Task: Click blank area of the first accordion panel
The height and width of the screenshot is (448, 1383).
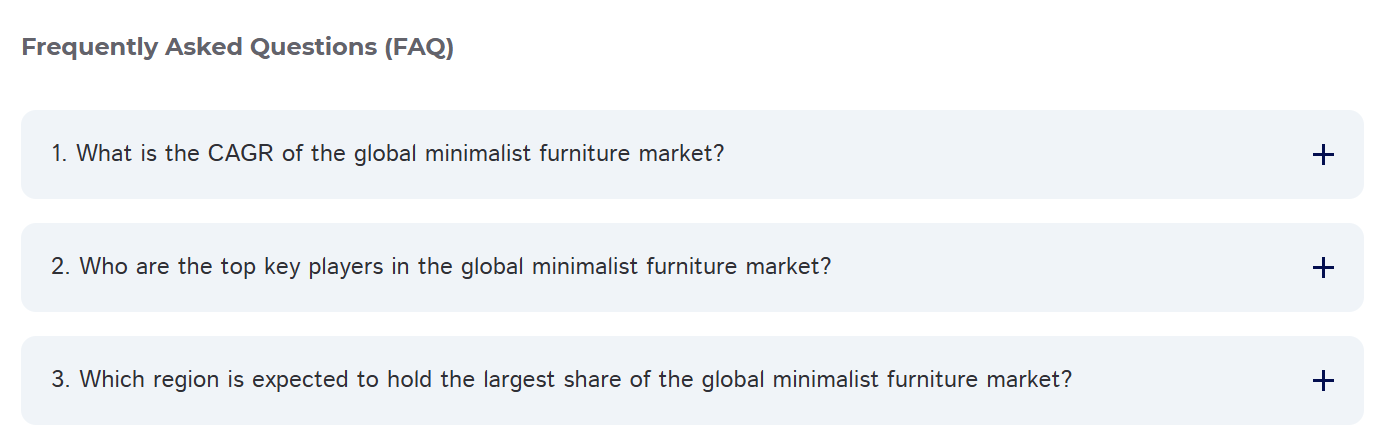Action: 1000,155
